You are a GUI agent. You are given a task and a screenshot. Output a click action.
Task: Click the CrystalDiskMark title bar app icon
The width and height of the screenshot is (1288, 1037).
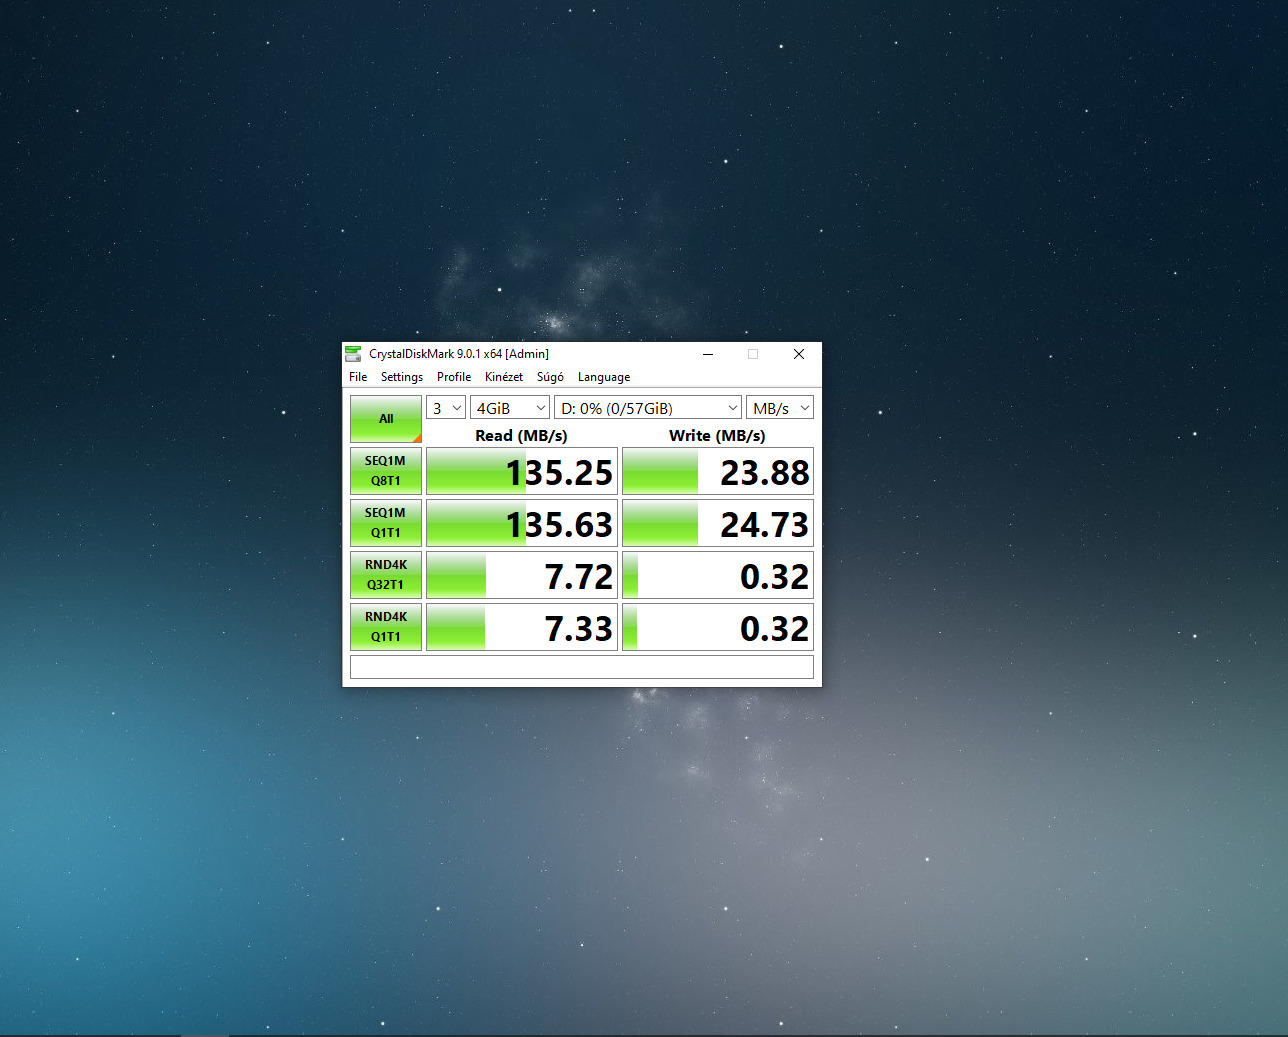pos(353,354)
